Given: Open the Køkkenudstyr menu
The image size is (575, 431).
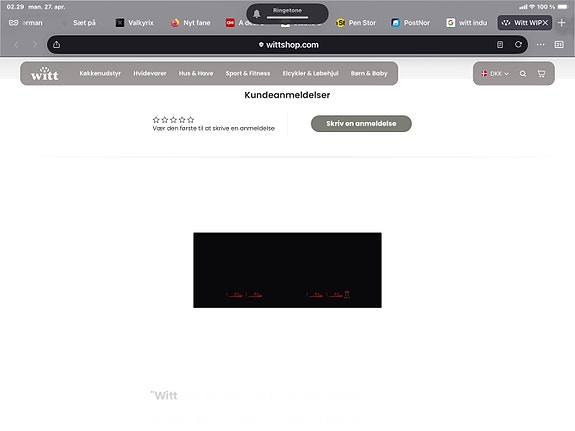Looking at the screenshot, I should pyautogui.click(x=100, y=73).
